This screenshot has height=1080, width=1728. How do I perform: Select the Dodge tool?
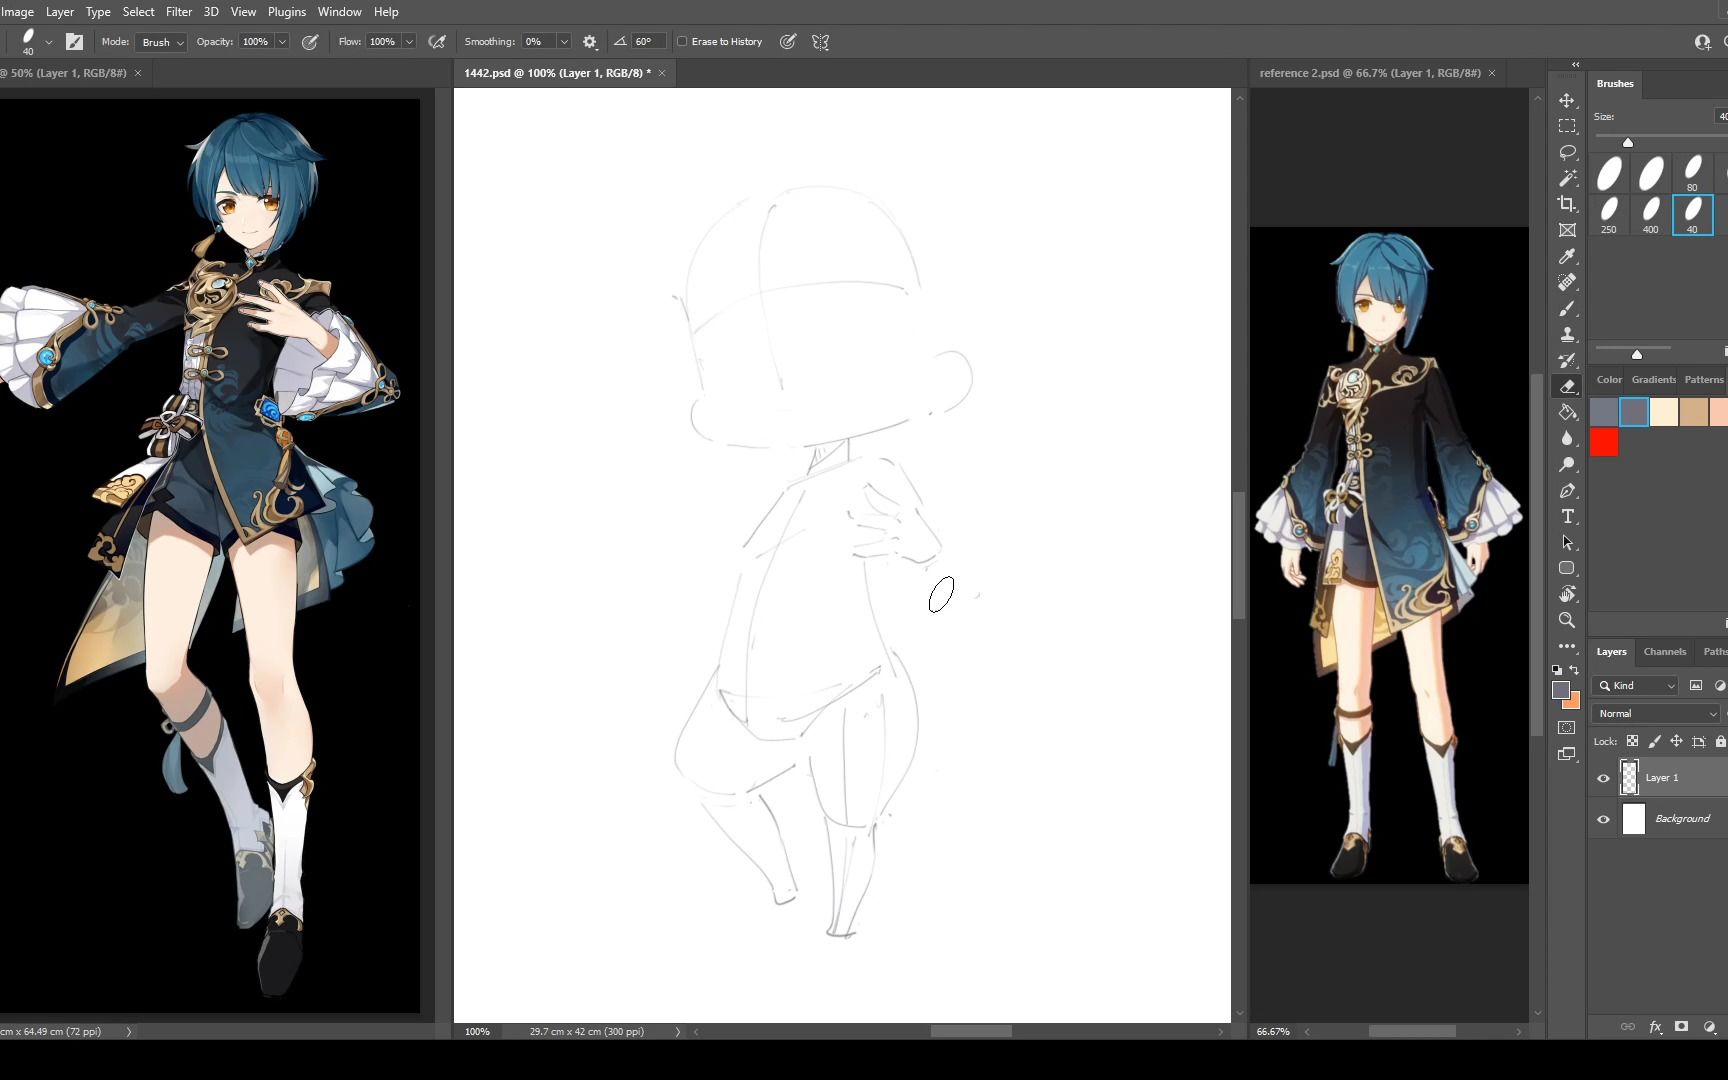1567,464
